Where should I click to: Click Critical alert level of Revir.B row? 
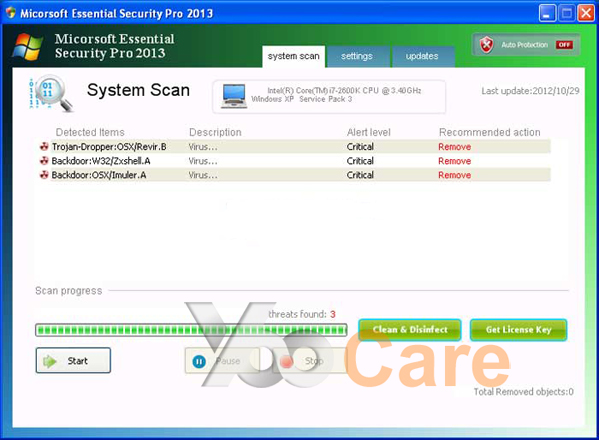(360, 147)
